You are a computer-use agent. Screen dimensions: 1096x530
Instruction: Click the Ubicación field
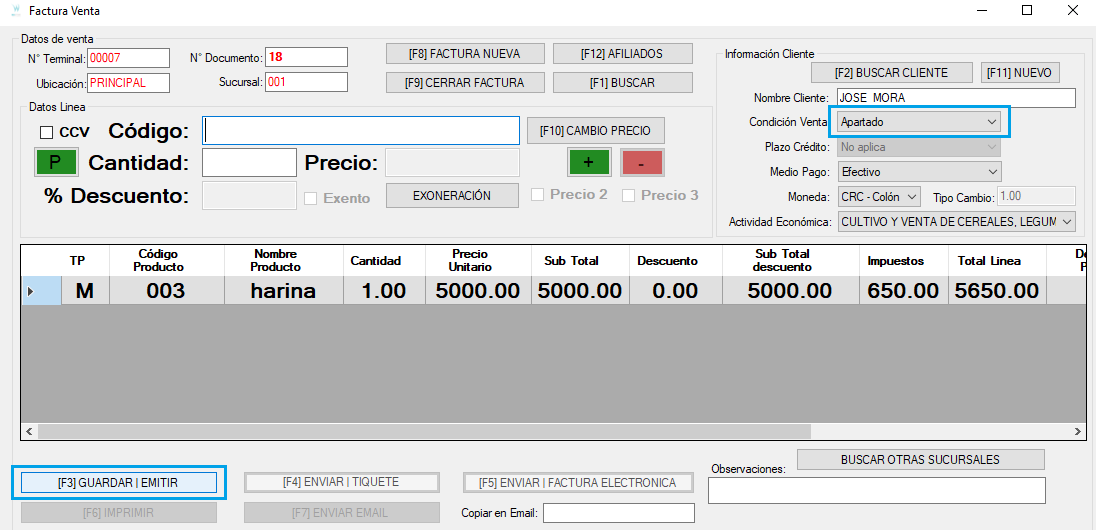coord(129,83)
